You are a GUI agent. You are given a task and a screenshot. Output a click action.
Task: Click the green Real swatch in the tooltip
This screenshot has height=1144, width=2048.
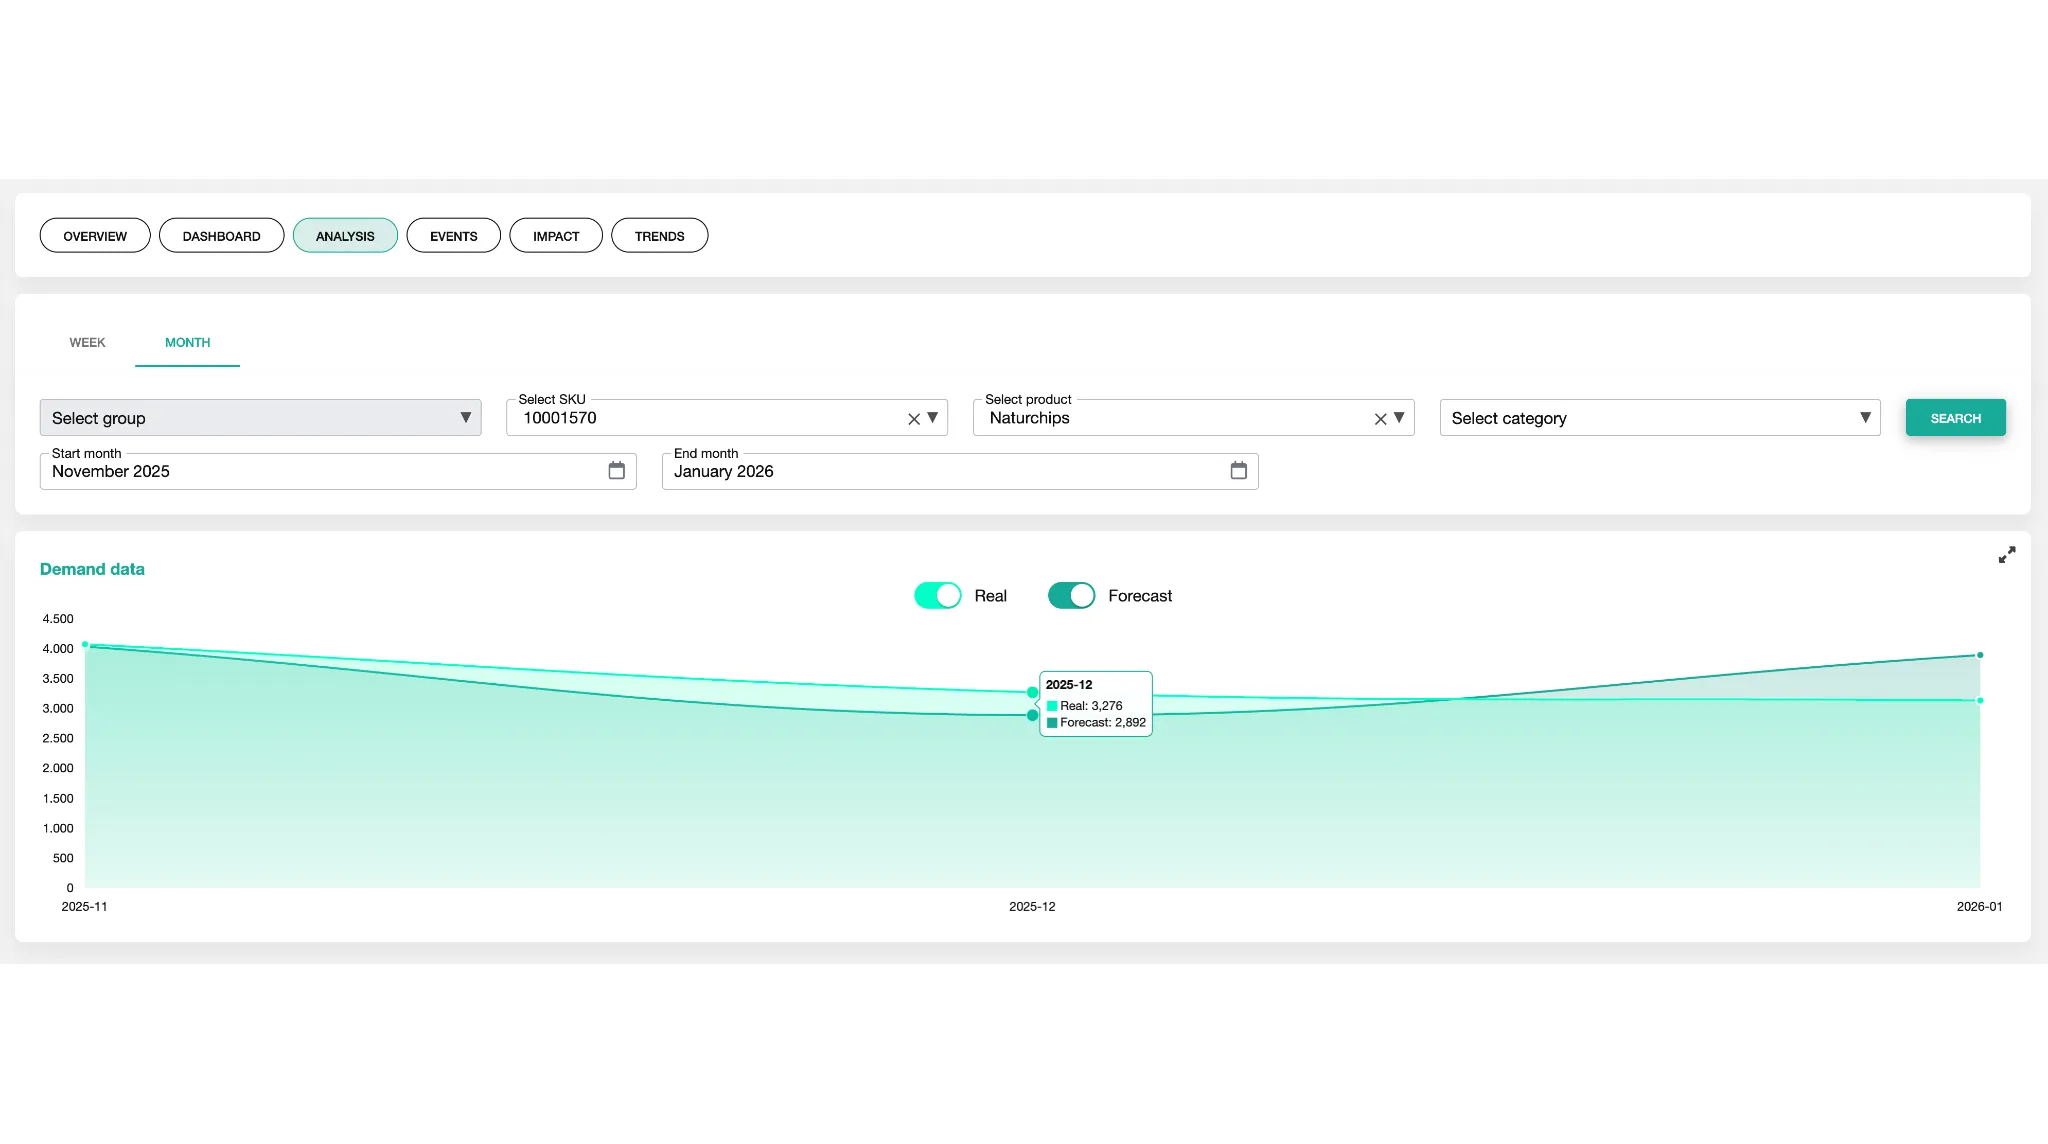click(1052, 705)
